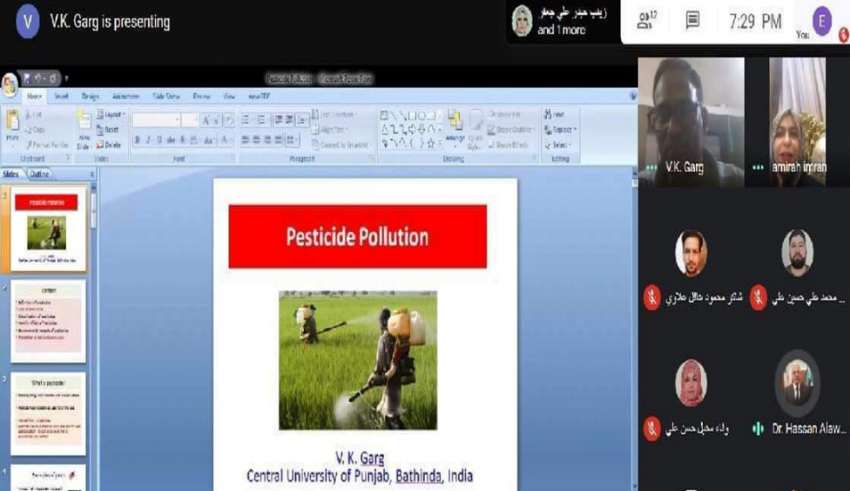Click Dr. Hassan Alaw's green audio indicator

tap(759, 428)
